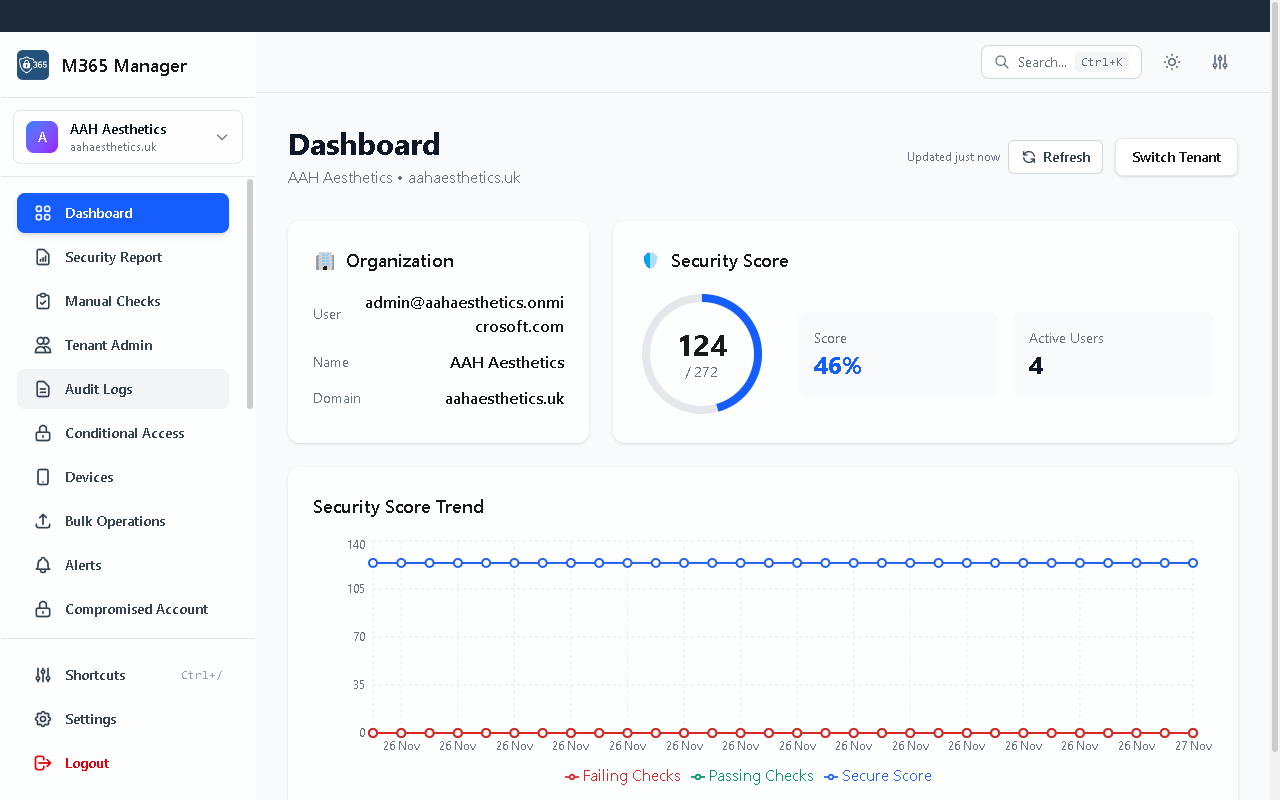Click the Shortcuts icon in sidebar
This screenshot has width=1280, height=800.
pos(42,675)
